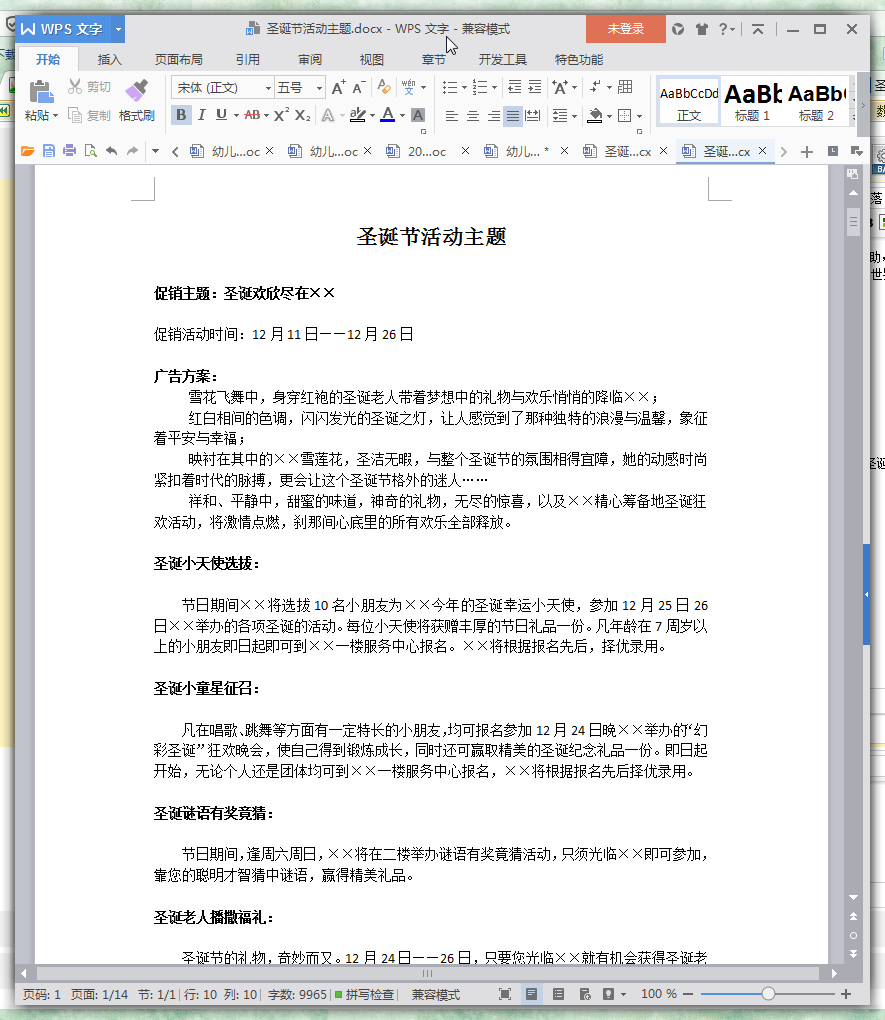Toggle page layout view in status bar
The height and width of the screenshot is (1020, 885).
coord(532,994)
